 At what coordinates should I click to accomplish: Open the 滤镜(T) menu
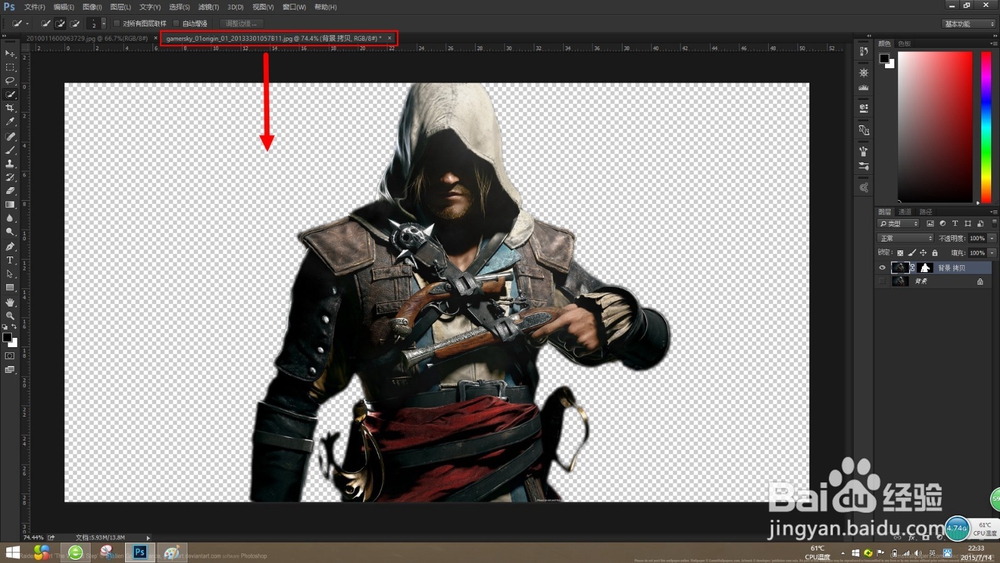(208, 7)
